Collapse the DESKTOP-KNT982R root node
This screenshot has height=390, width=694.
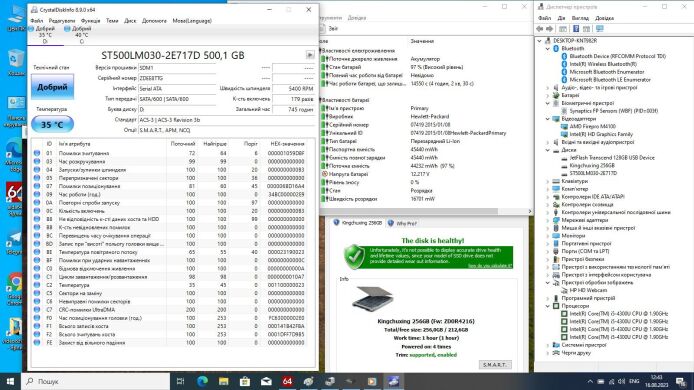540,40
